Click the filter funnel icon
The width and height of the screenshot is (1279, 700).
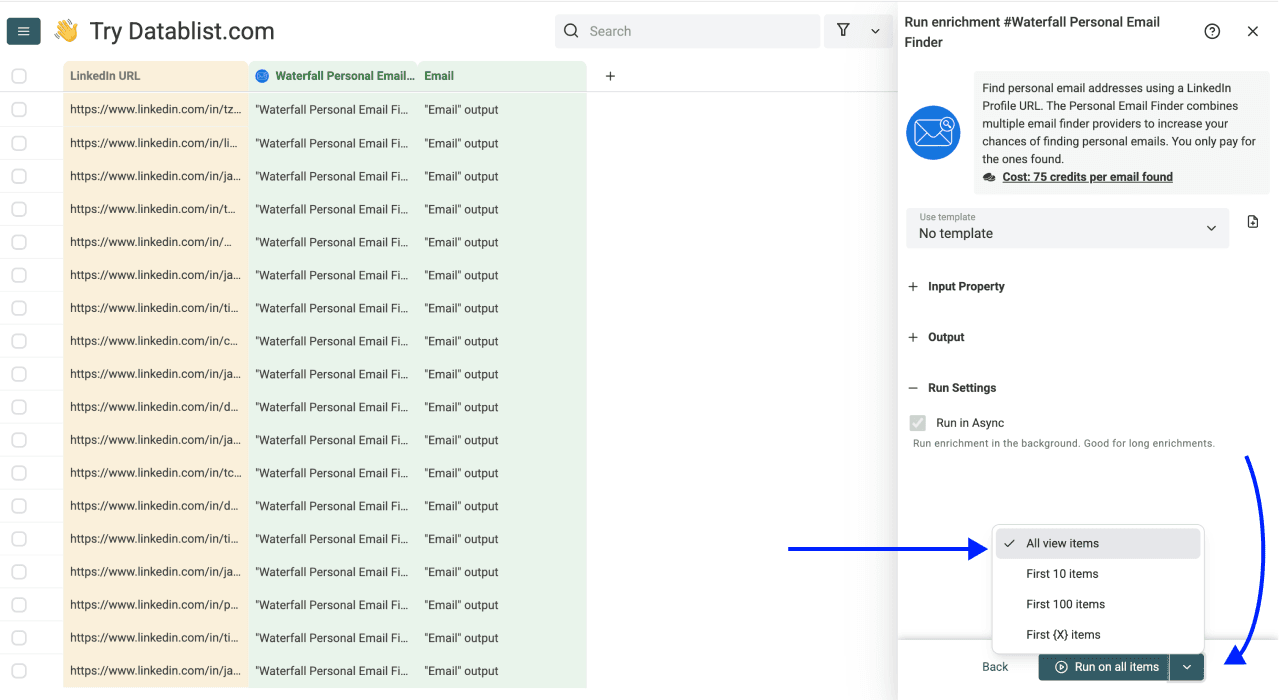click(x=843, y=31)
